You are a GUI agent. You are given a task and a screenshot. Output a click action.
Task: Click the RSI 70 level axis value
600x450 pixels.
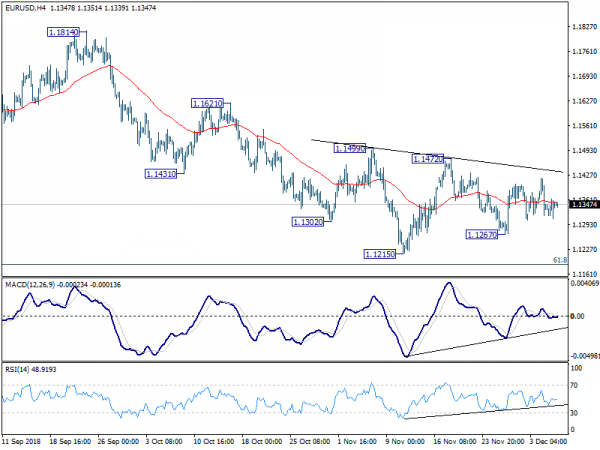[x=575, y=383]
